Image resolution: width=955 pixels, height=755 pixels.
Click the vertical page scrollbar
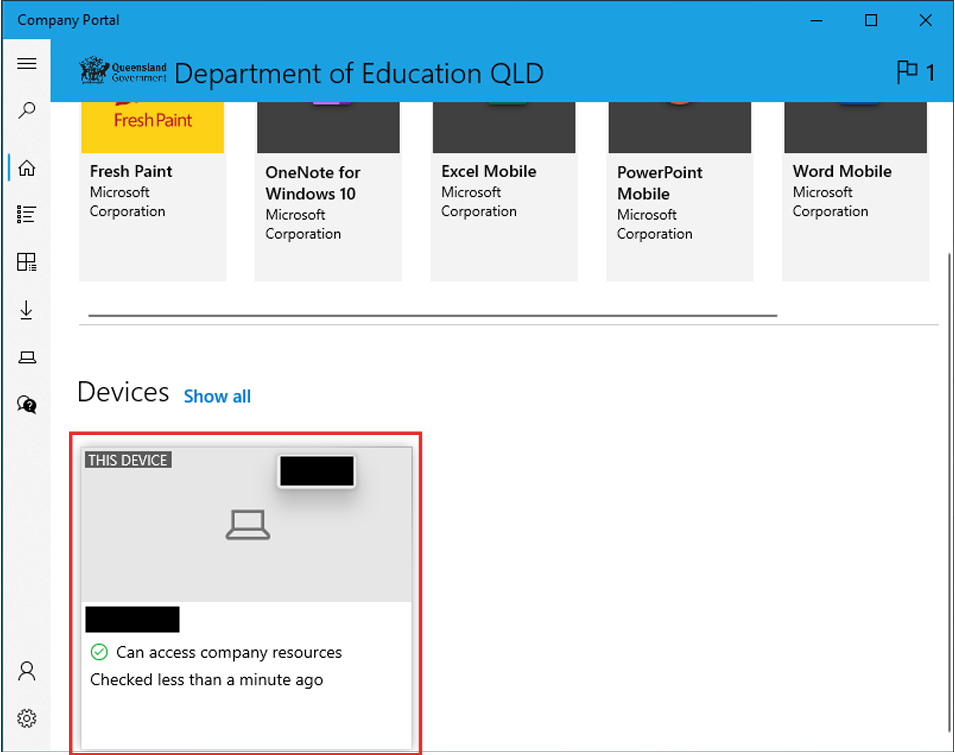tap(949, 493)
